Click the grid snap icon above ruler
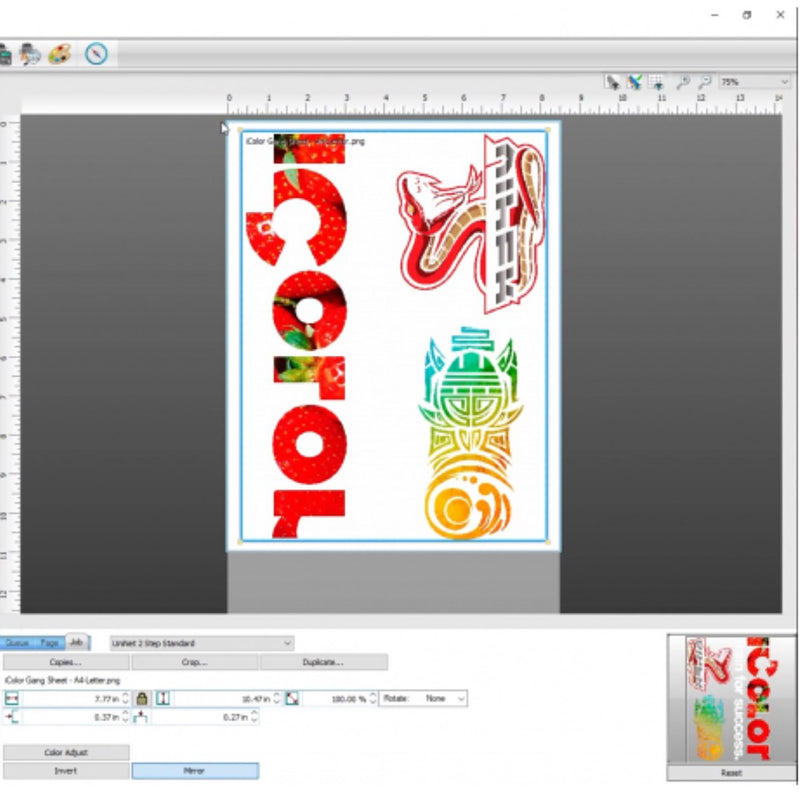The height and width of the screenshot is (800, 800). tap(656, 83)
